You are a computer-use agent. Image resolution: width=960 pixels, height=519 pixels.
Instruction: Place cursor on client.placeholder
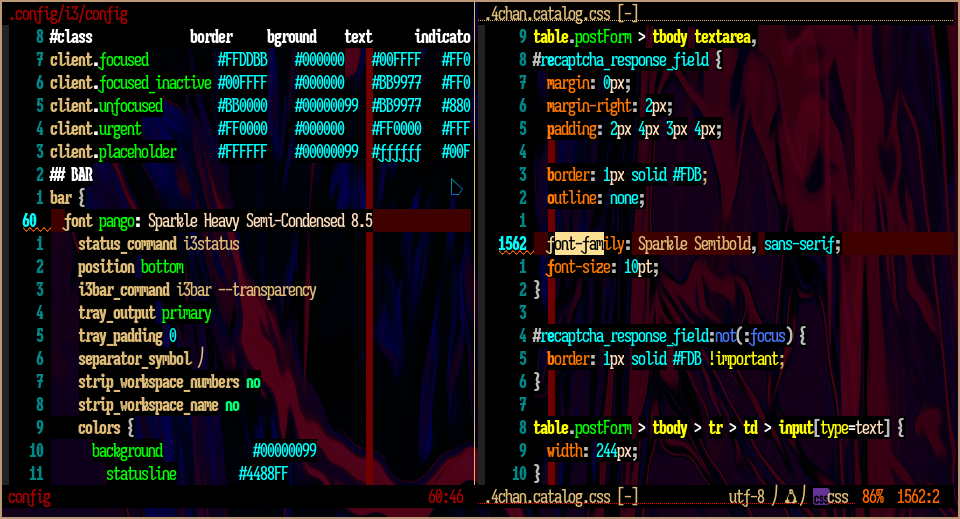point(113,152)
